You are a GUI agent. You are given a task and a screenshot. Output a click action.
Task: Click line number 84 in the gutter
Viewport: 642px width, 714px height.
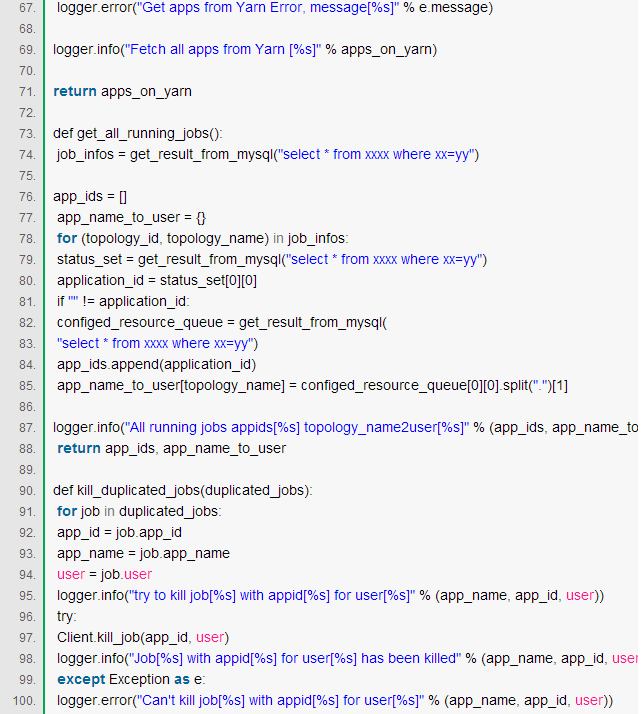[27, 365]
